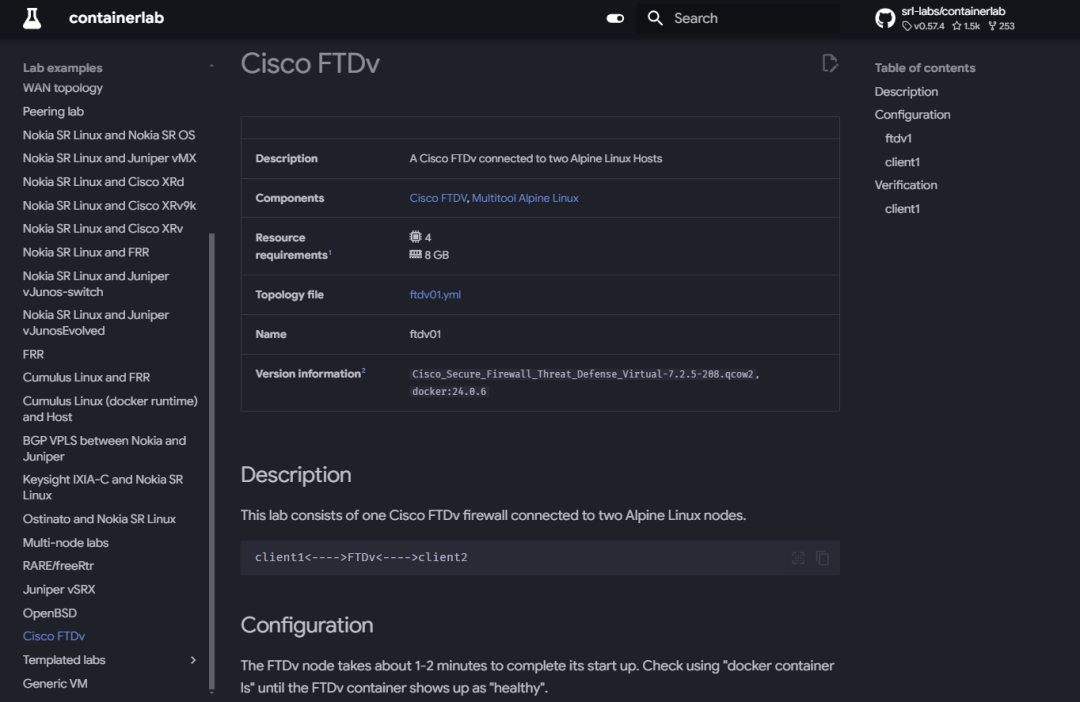Screen dimensions: 1080x702
Task: Click the edit this page icon
Action: click(830, 63)
